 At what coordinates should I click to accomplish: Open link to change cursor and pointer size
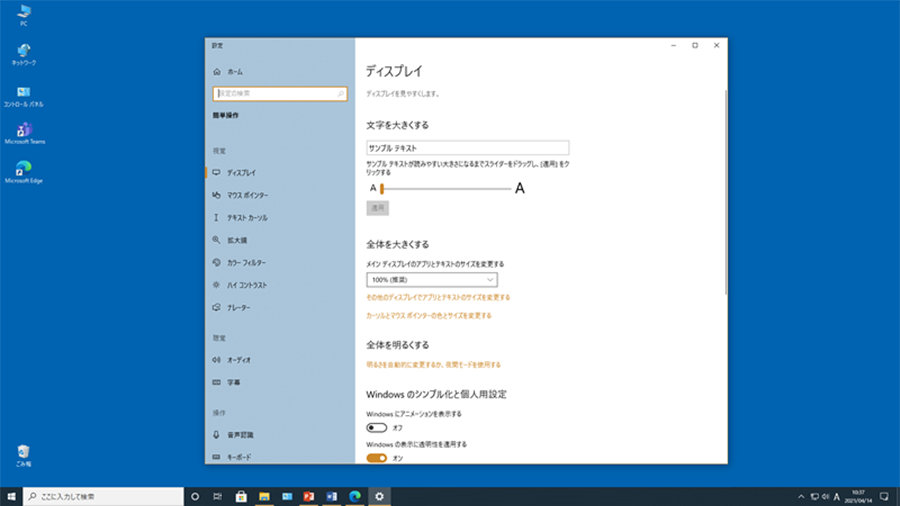pos(429,315)
